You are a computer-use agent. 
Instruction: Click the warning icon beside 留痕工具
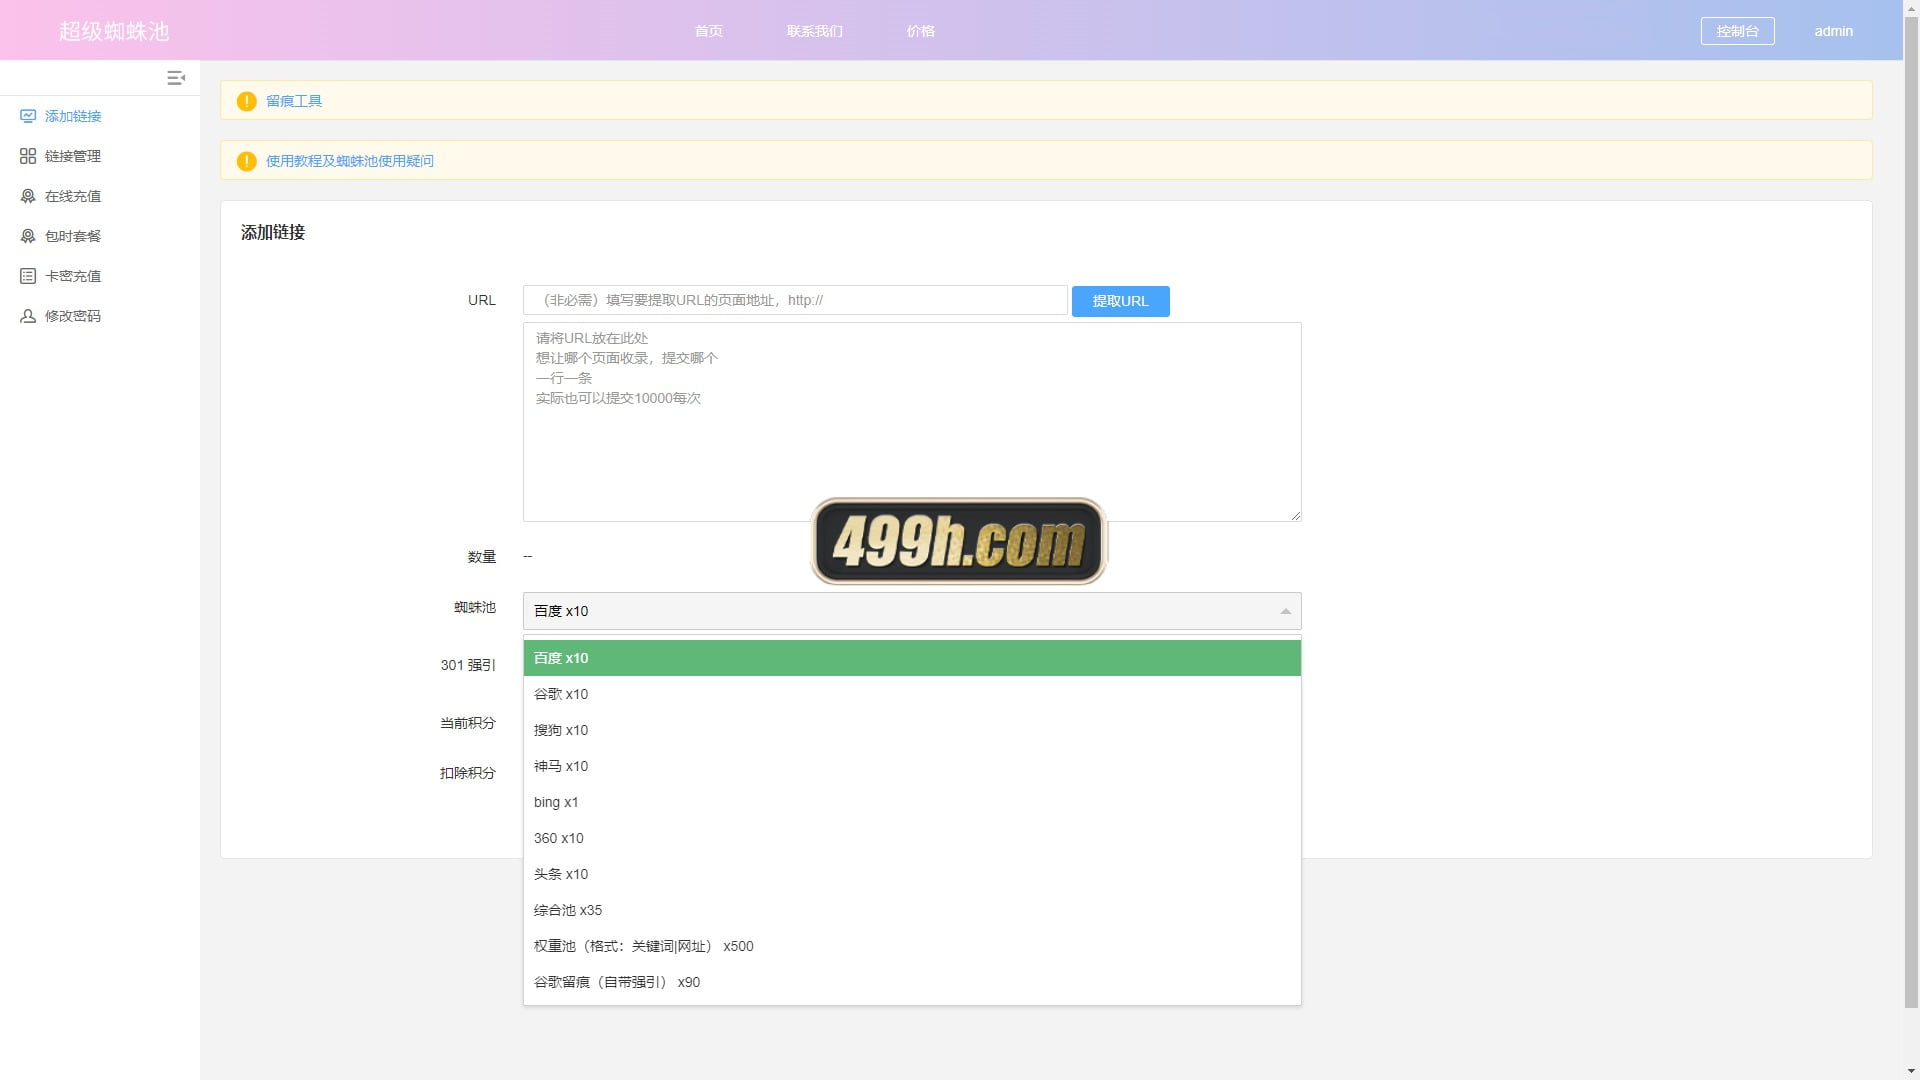(x=246, y=101)
